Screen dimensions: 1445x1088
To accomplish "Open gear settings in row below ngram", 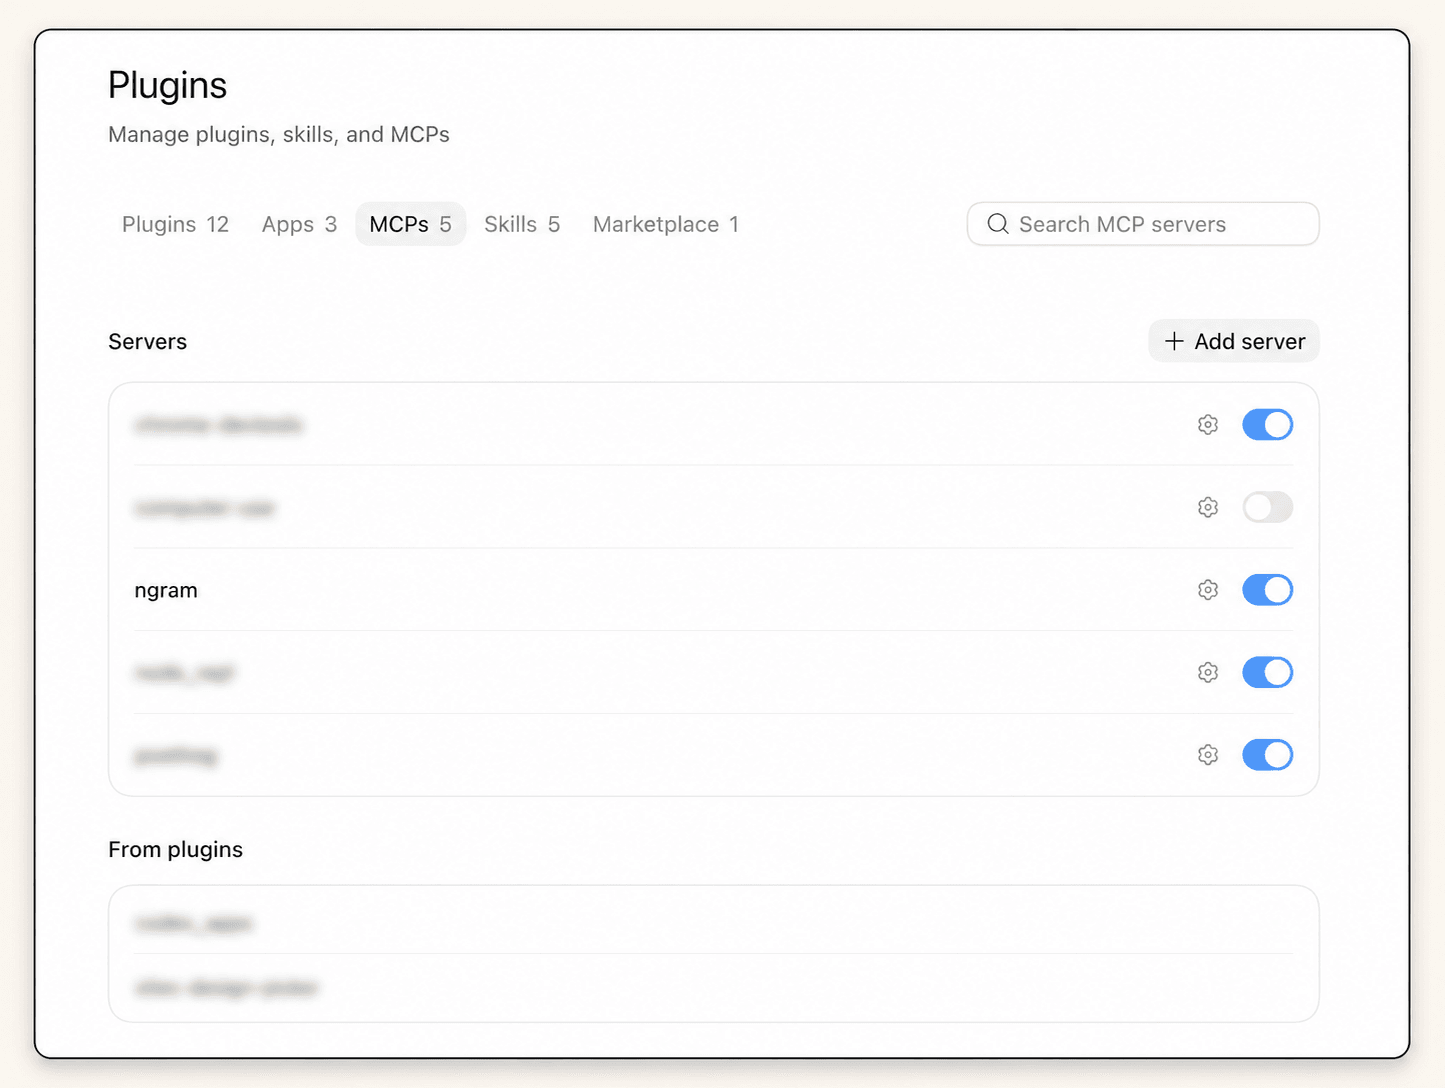I will click(x=1208, y=672).
